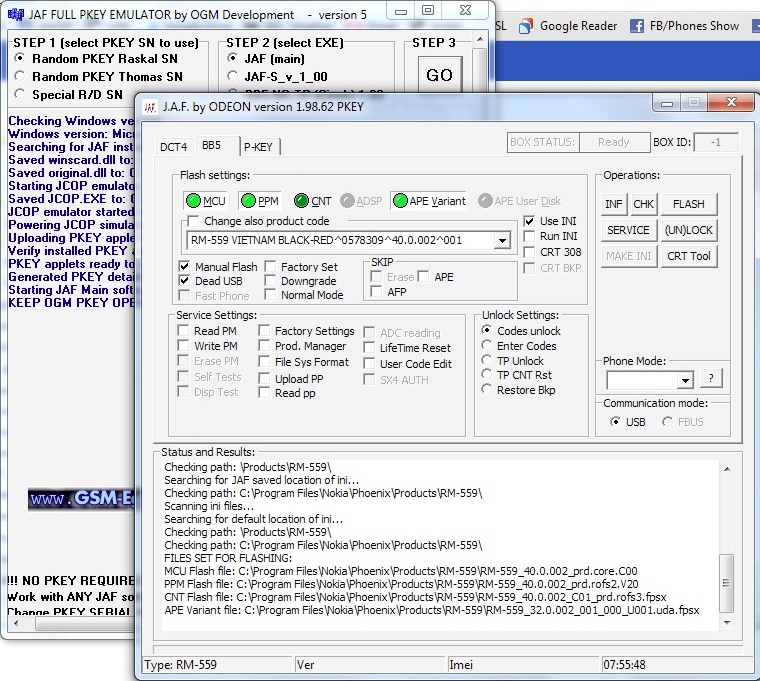Click the (UN)LOCK button
The width and height of the screenshot is (760, 681).
pos(688,230)
